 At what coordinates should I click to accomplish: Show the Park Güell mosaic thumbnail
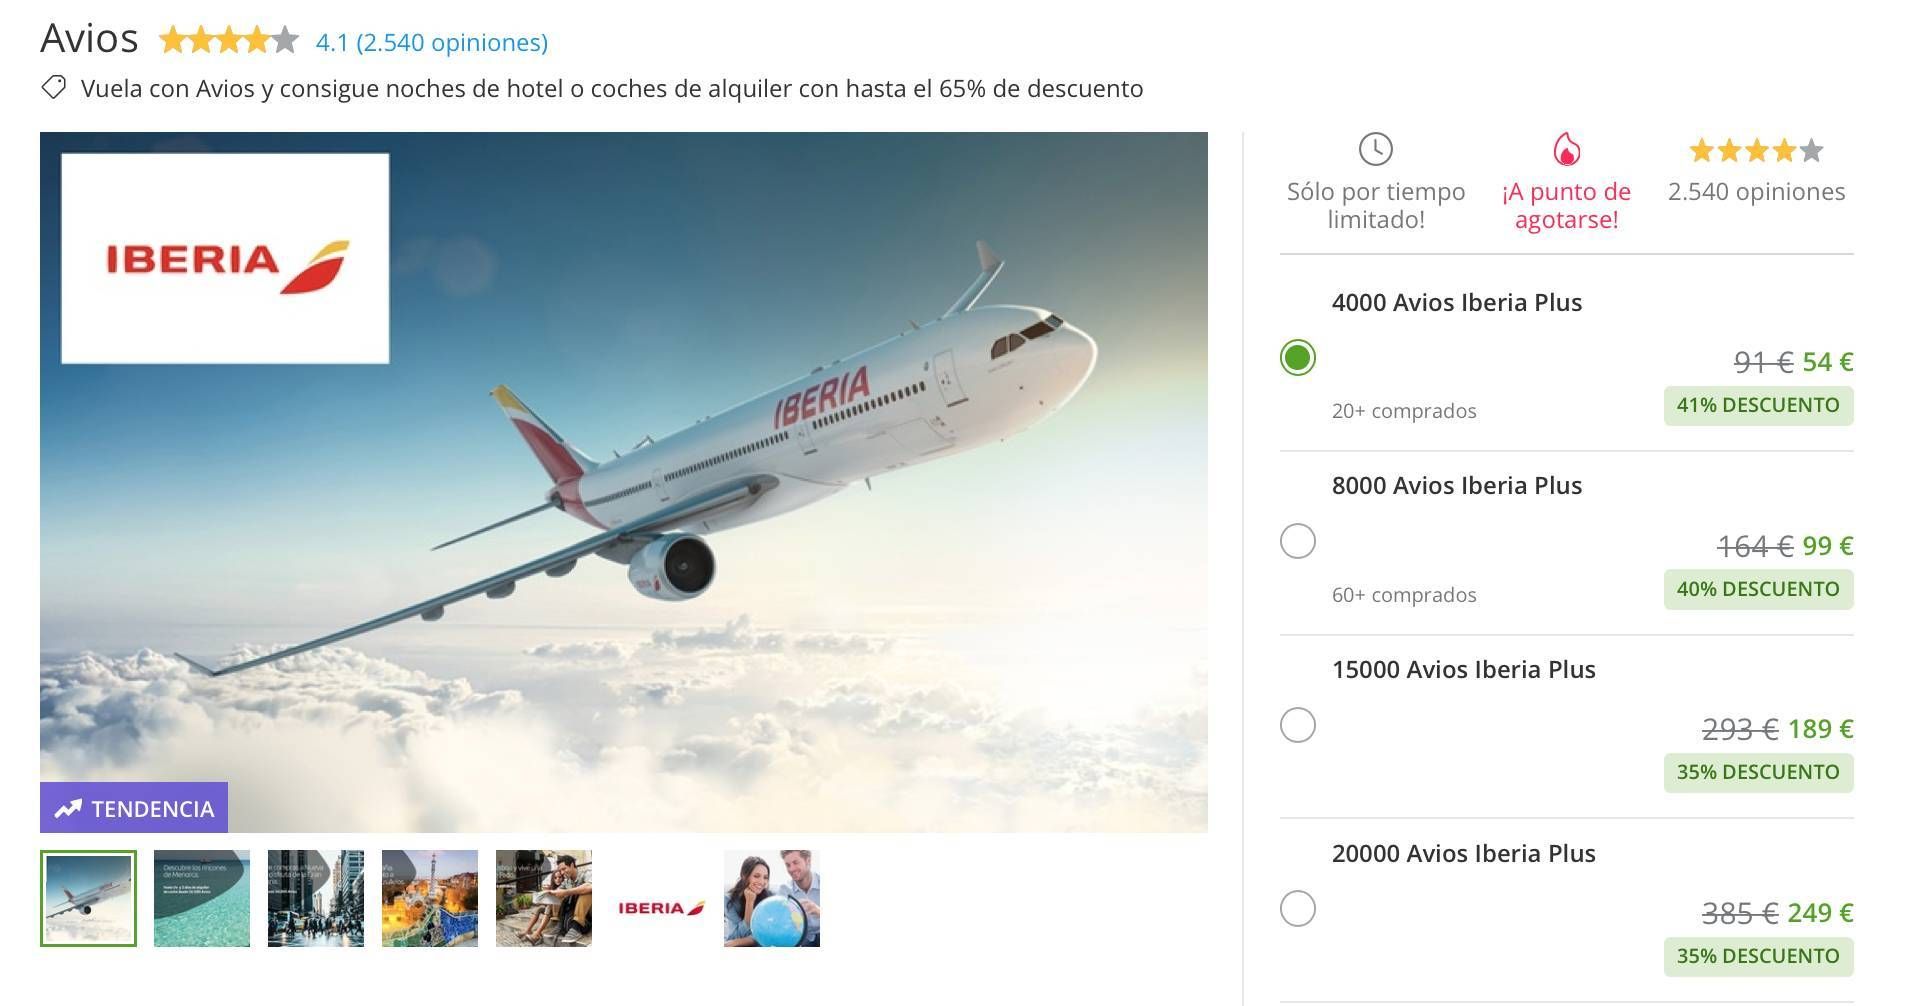click(430, 898)
